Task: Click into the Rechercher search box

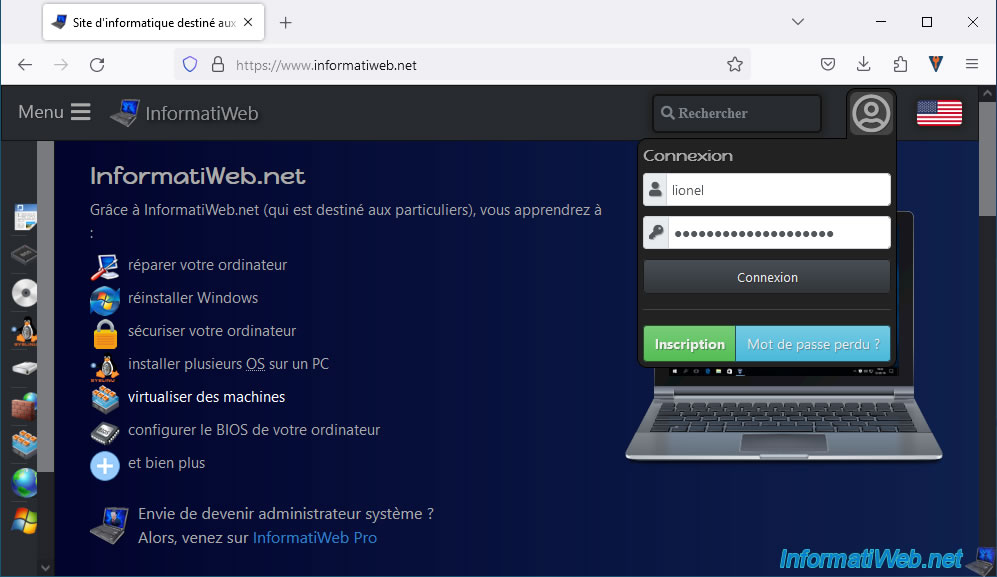Action: pos(737,113)
